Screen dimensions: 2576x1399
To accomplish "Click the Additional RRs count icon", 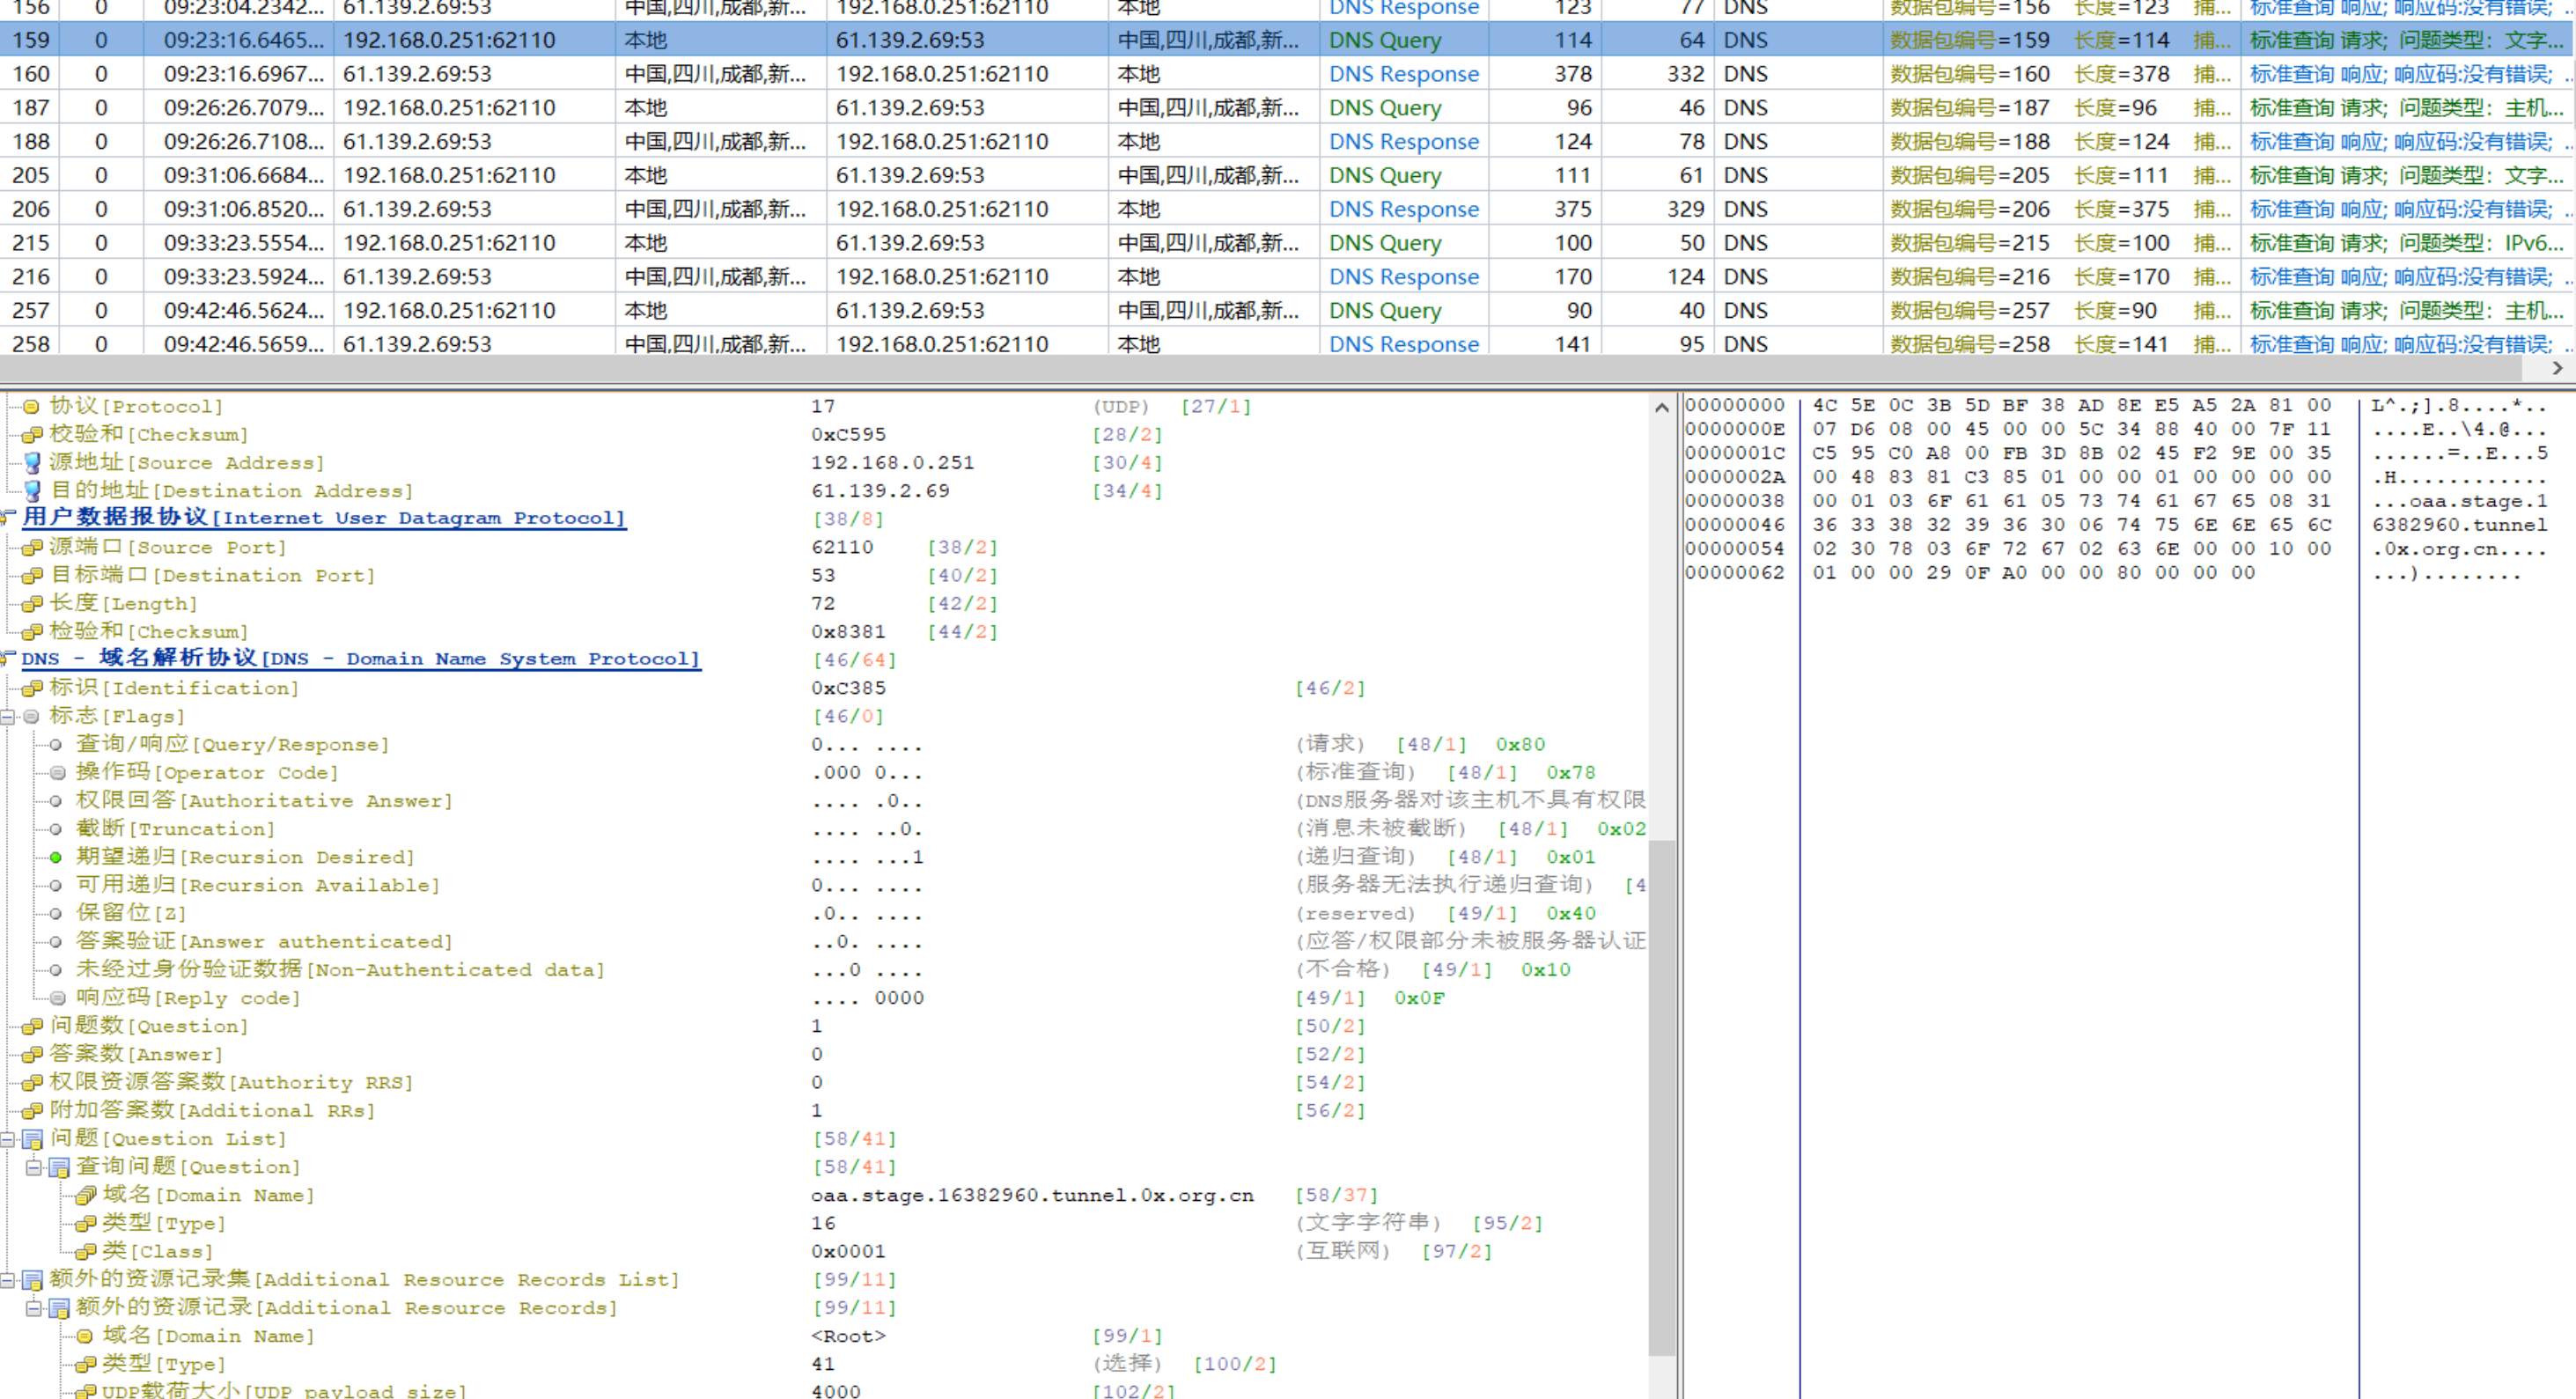I will pos(31,1110).
